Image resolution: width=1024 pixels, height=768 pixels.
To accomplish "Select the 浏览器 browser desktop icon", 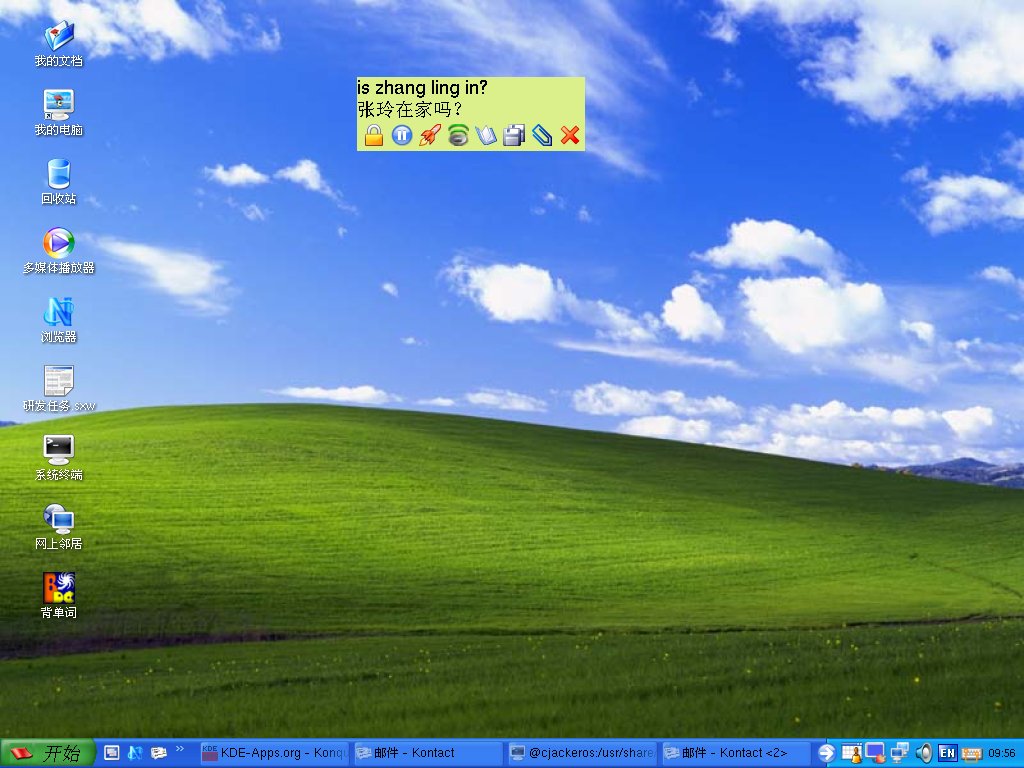I will click(59, 320).
